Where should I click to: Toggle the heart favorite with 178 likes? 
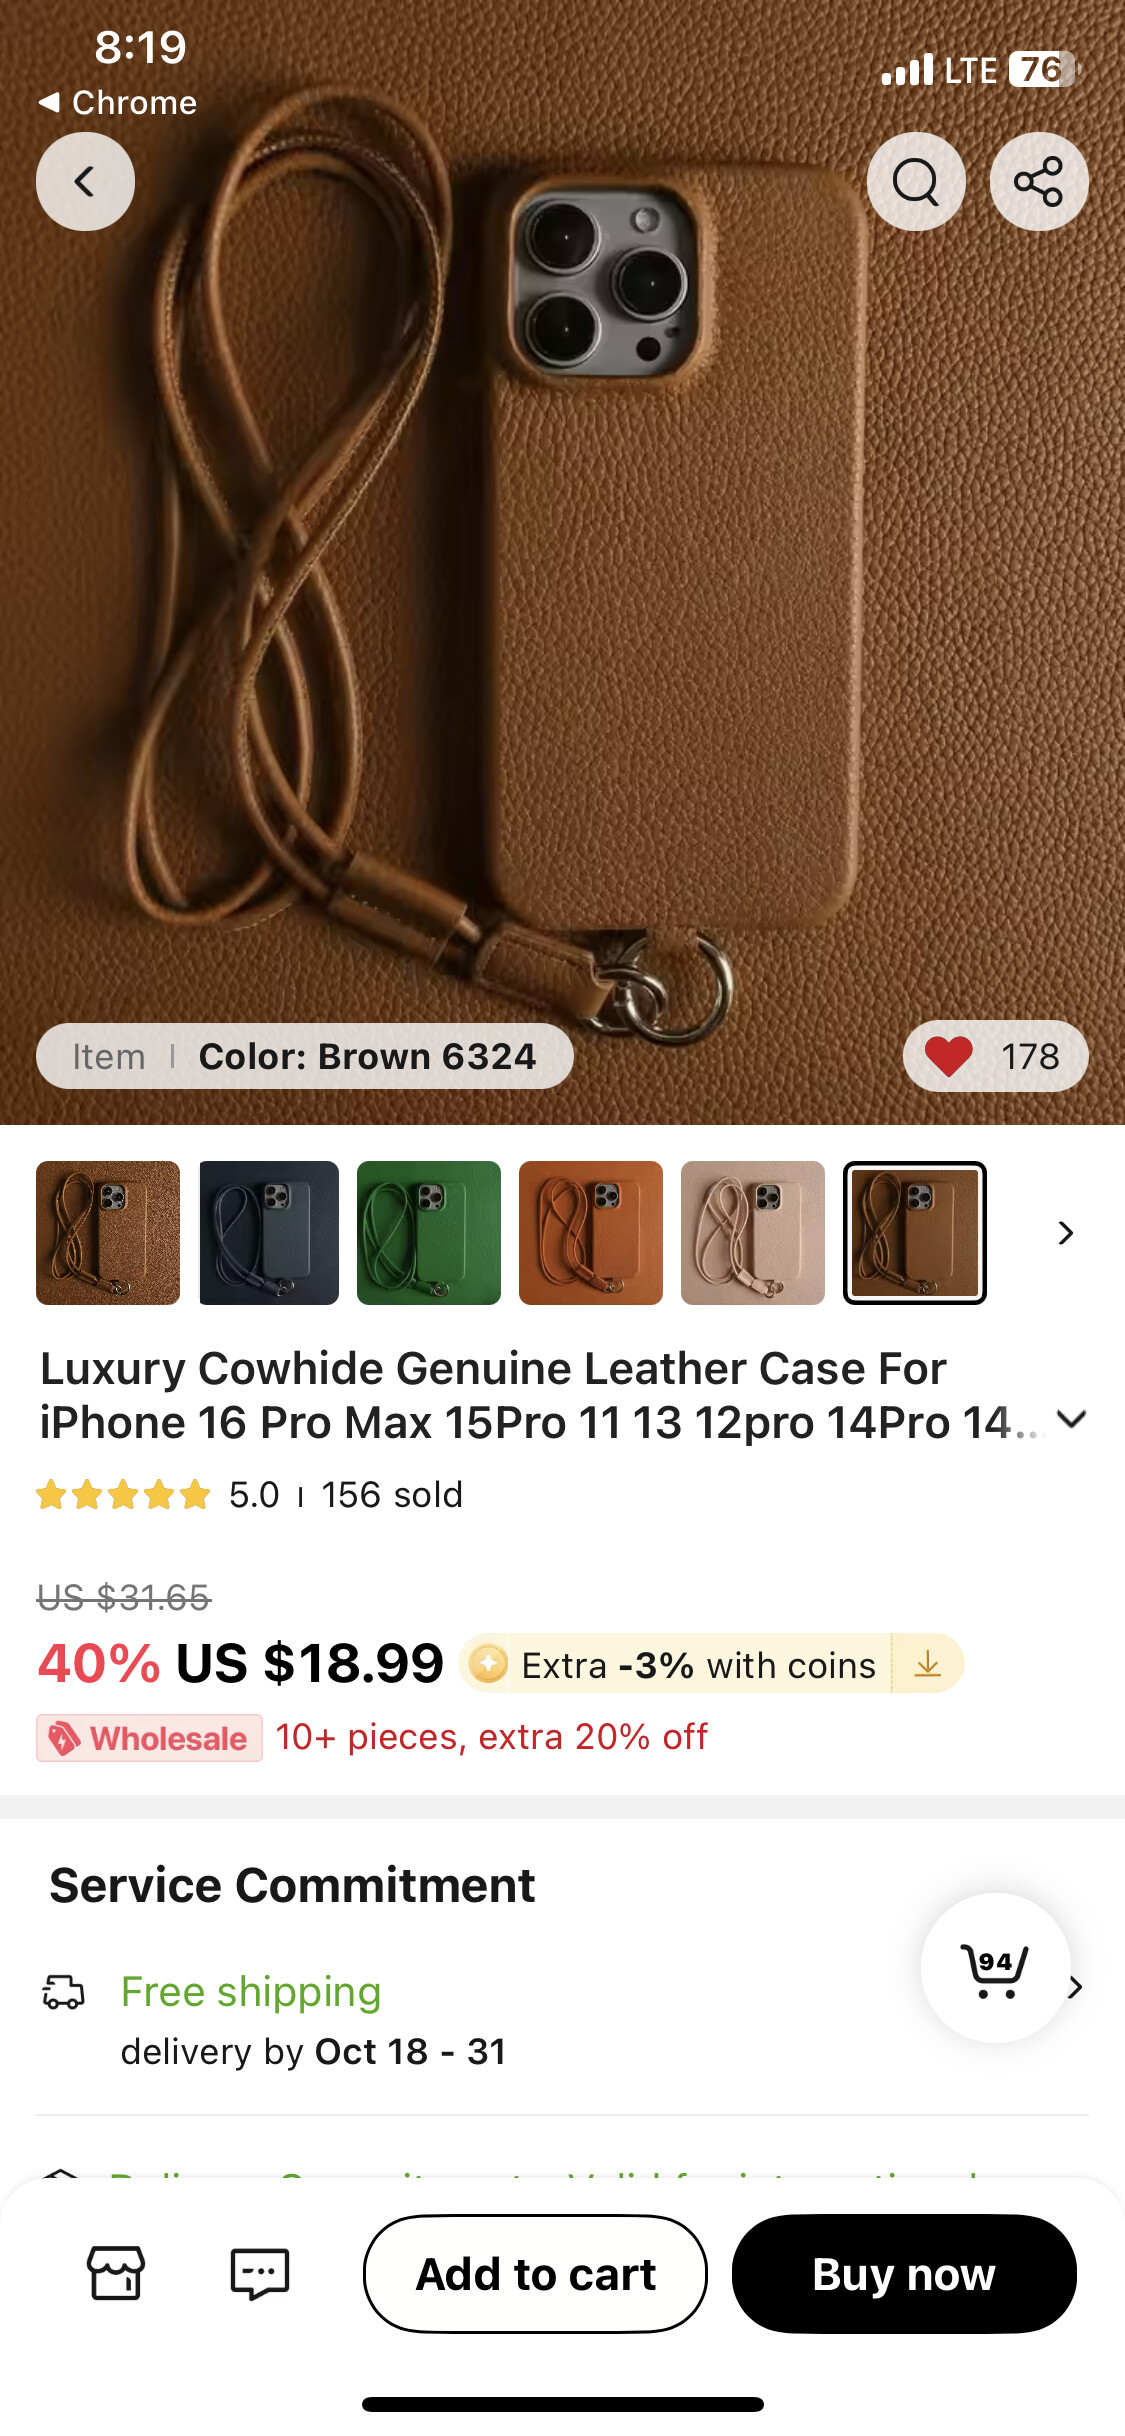pos(995,1056)
